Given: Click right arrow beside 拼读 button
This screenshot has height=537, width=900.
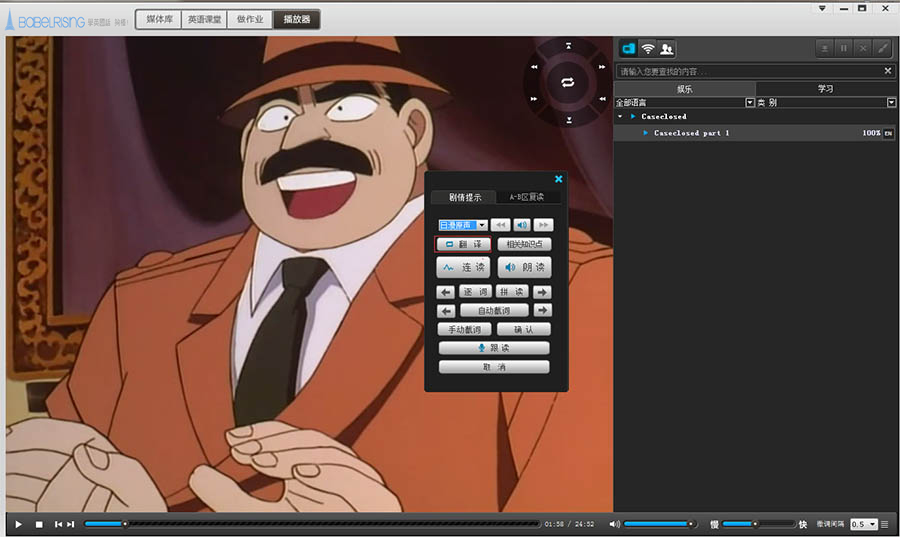Looking at the screenshot, I should click(542, 292).
